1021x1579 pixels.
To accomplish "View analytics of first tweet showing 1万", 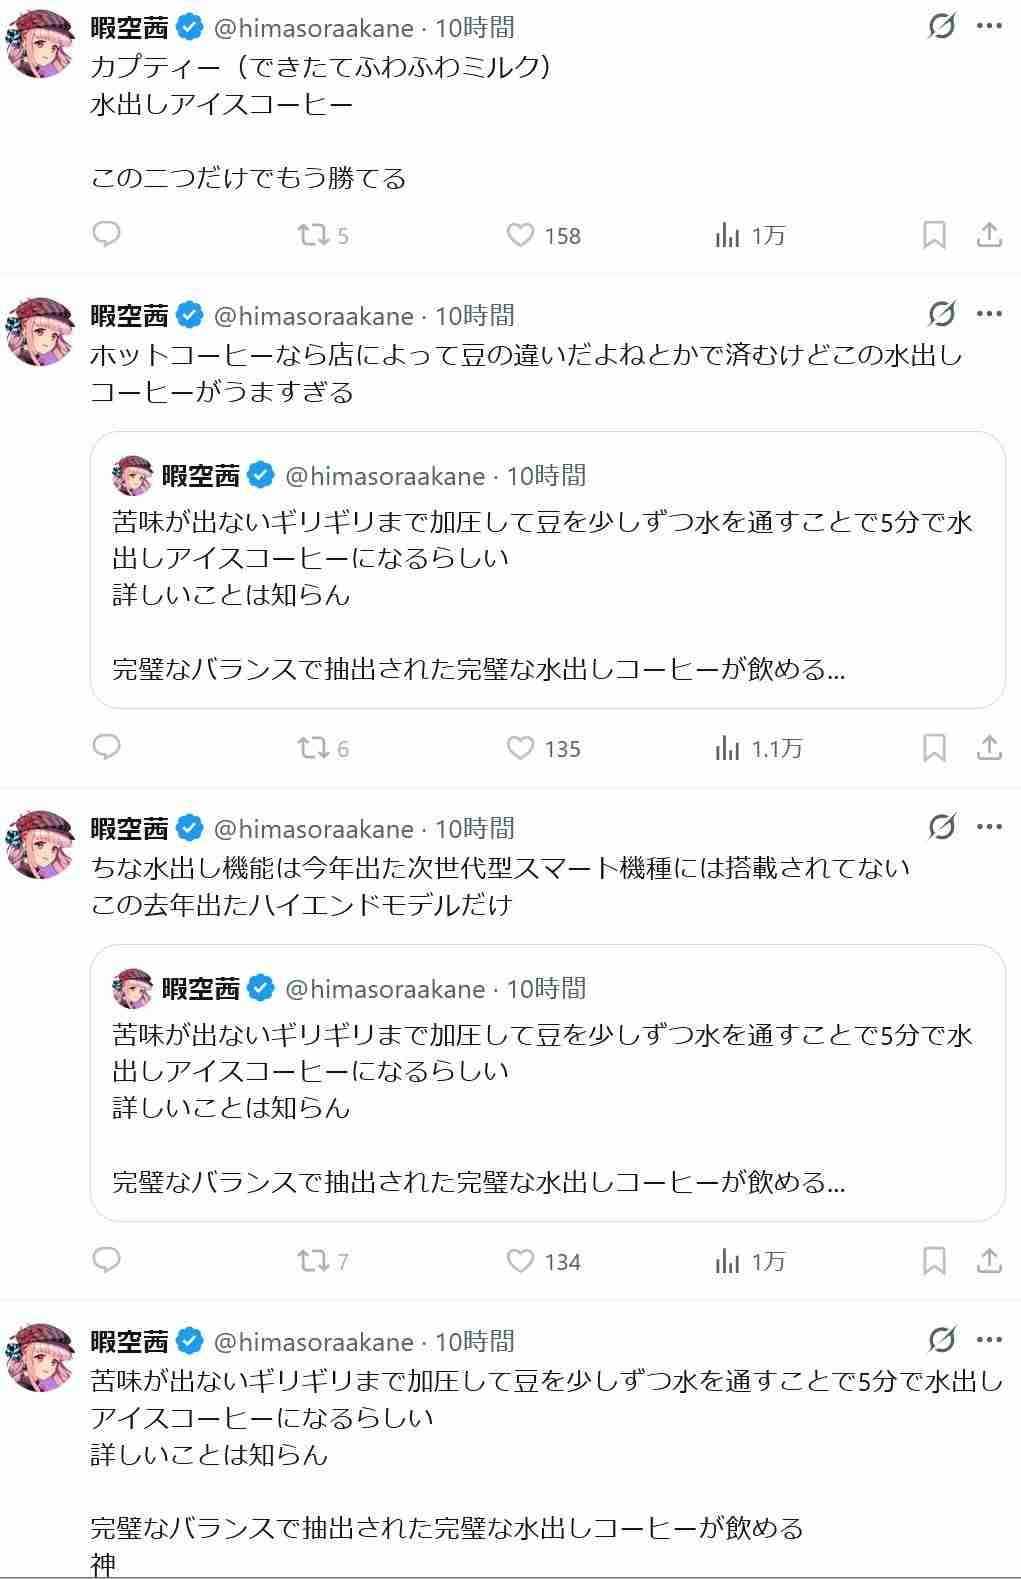I will tap(728, 235).
